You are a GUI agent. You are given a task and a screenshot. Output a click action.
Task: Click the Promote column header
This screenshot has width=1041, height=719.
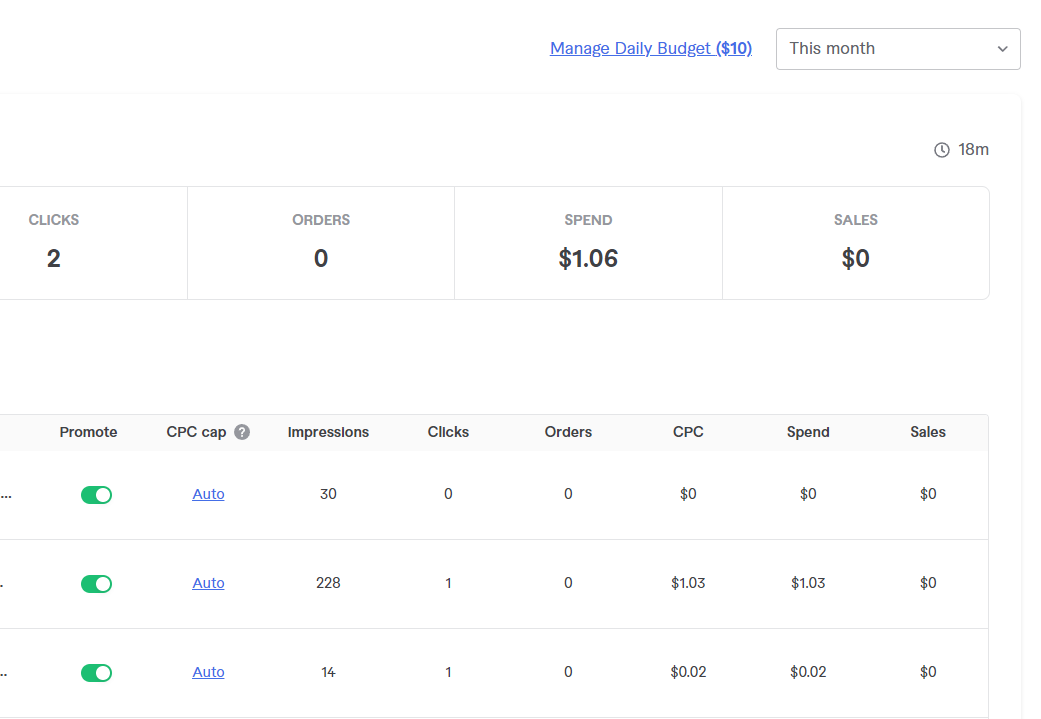(x=88, y=432)
